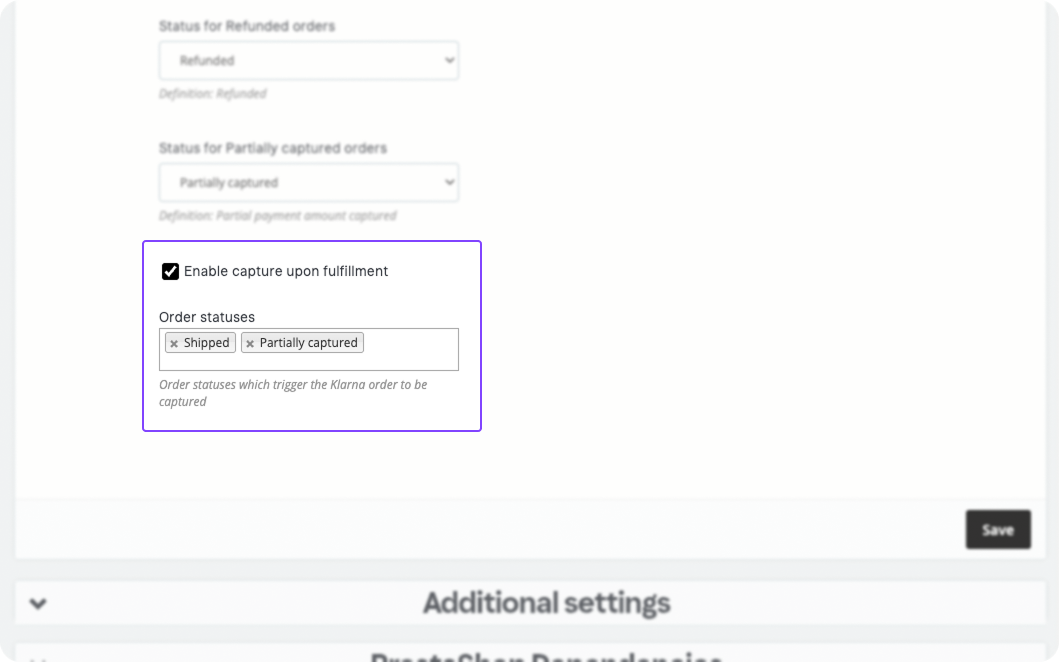1059x662 pixels.
Task: Click the arrow on the Partially captured select box
Action: point(449,182)
